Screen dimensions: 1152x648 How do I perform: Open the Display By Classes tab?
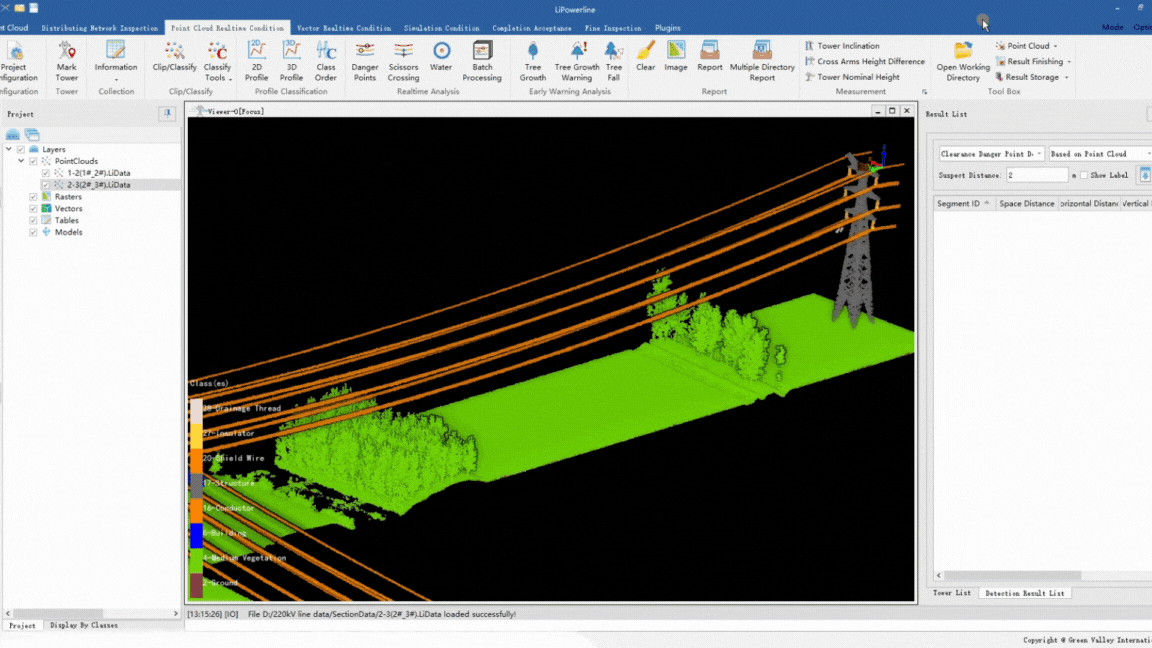[x=84, y=625]
